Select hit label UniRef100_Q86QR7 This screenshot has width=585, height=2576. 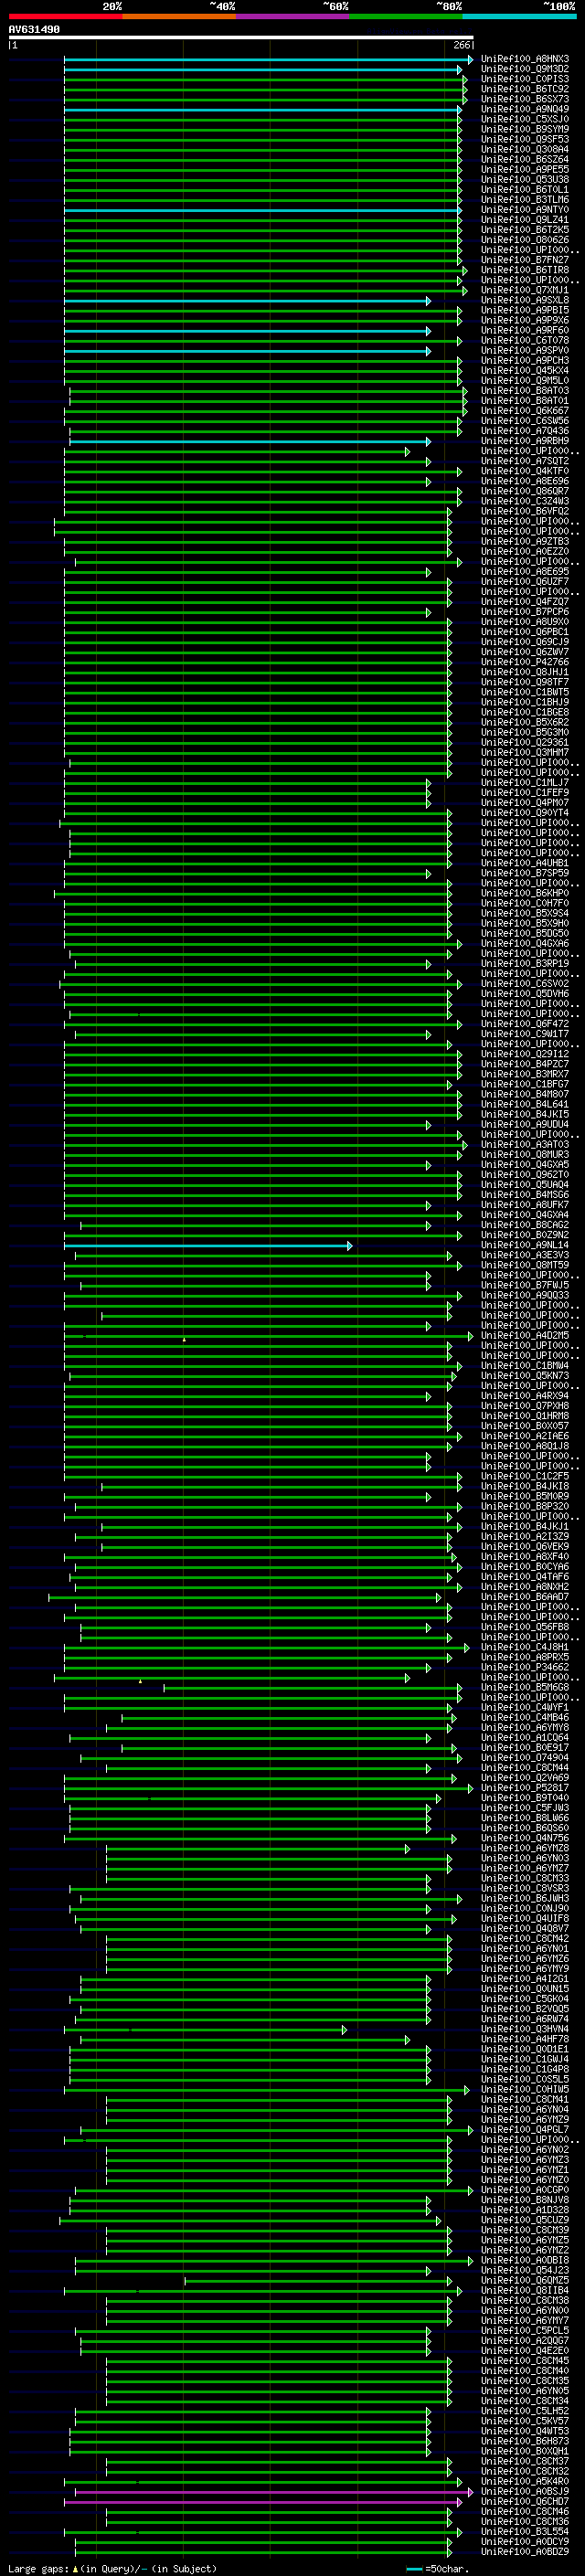pyautogui.click(x=525, y=491)
